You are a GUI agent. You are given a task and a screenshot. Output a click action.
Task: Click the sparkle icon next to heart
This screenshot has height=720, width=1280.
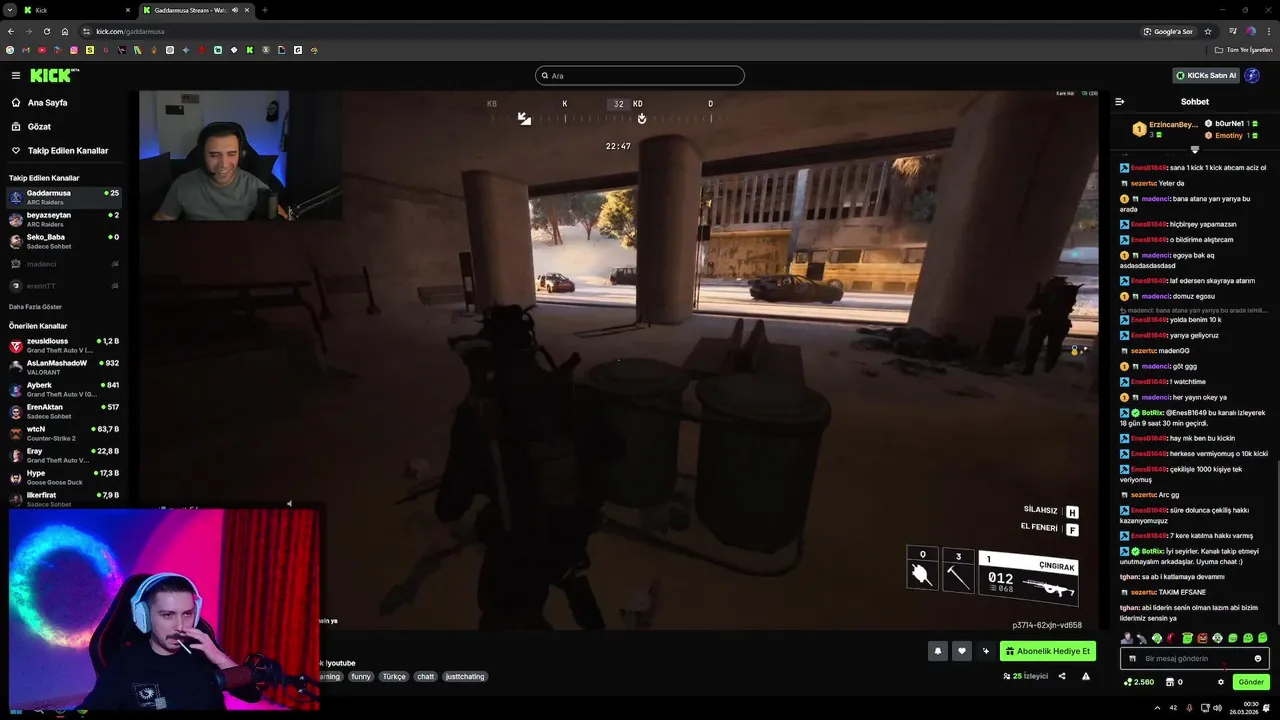(x=986, y=651)
